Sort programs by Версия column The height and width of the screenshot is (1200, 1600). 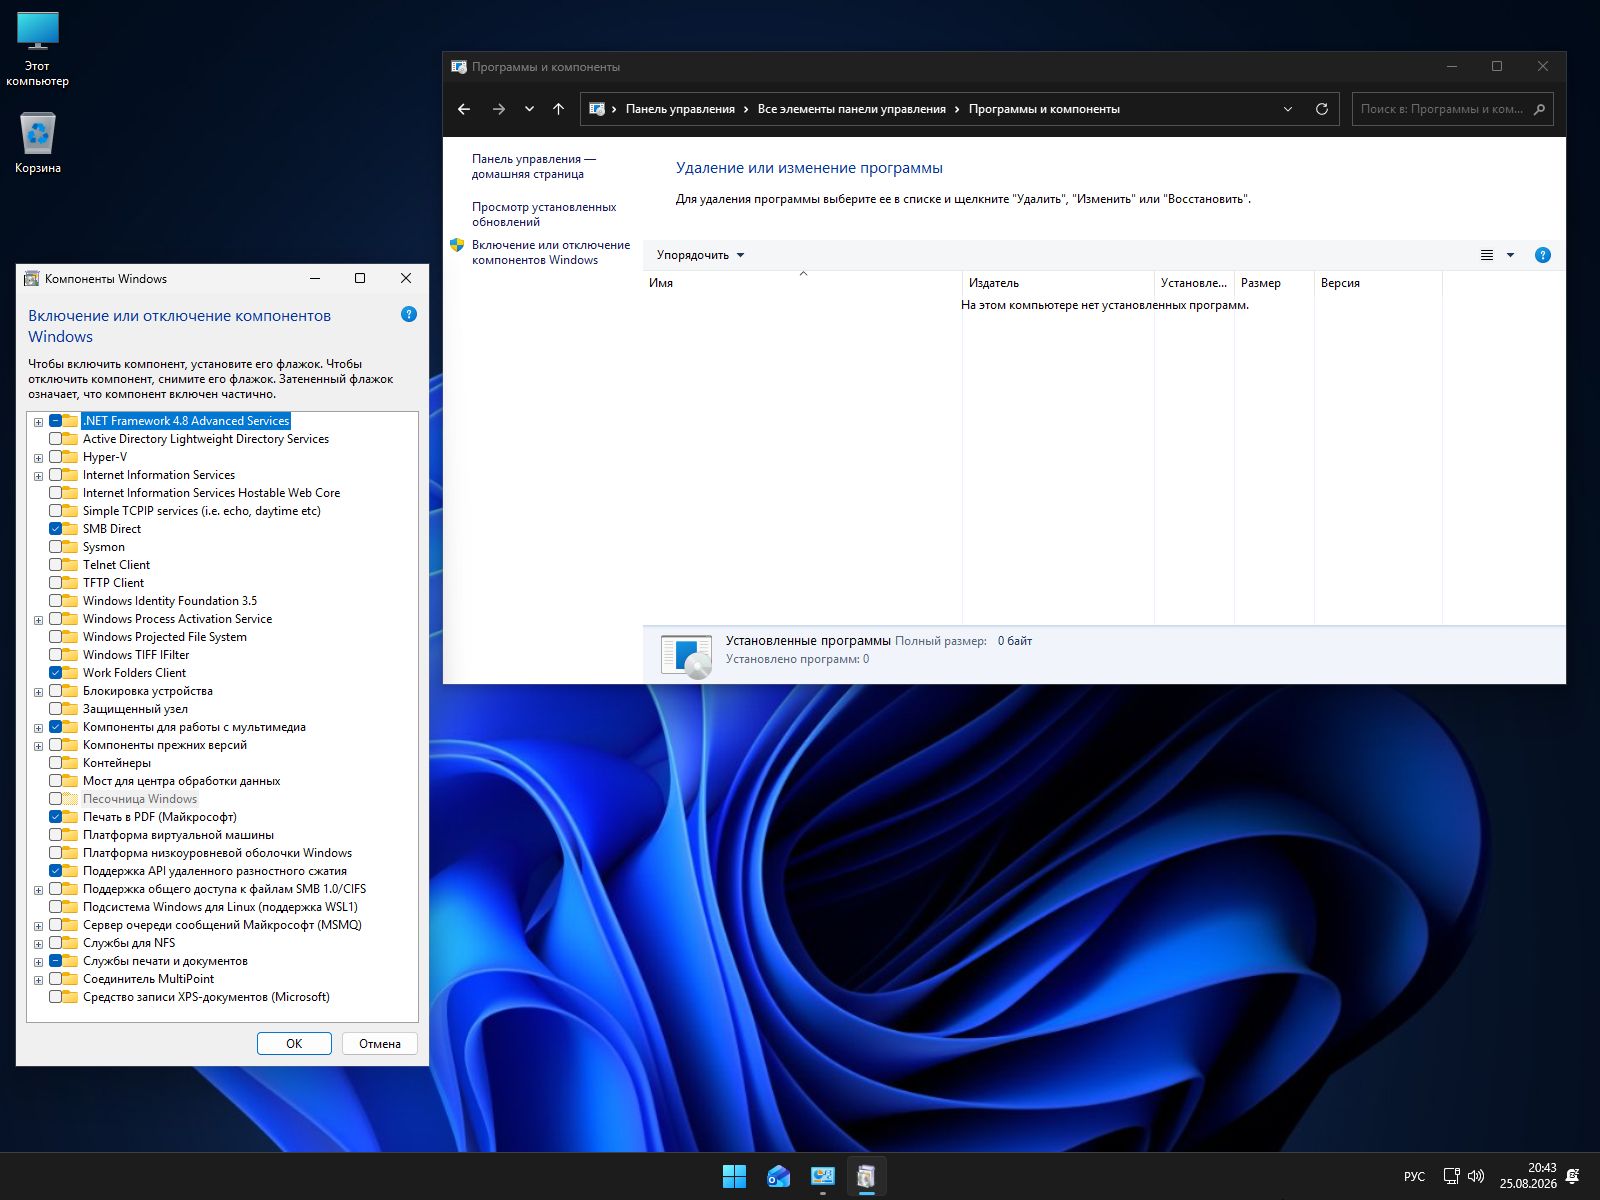click(1378, 283)
